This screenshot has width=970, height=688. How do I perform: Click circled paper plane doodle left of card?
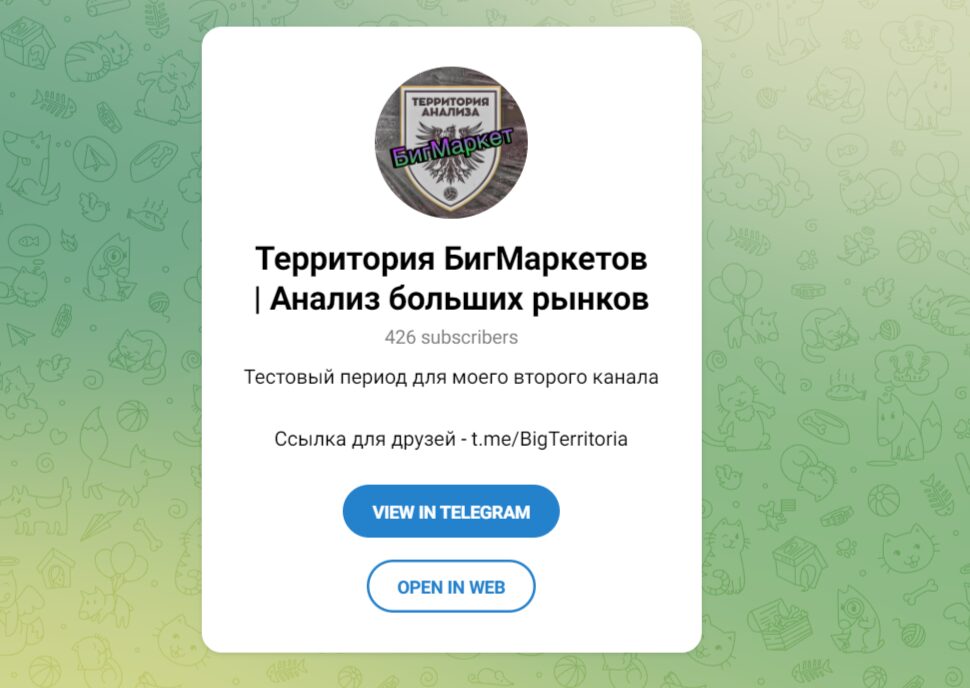tap(95, 159)
